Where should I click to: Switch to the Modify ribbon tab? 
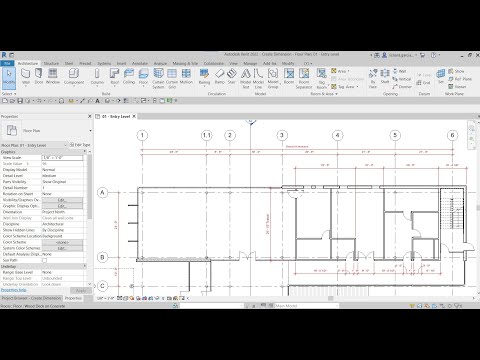288,63
